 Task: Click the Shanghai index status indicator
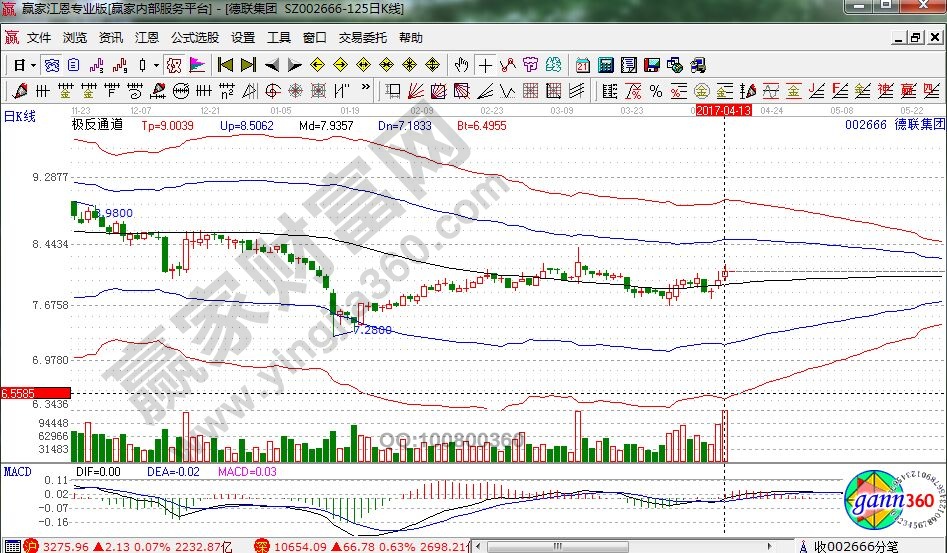click(30, 546)
